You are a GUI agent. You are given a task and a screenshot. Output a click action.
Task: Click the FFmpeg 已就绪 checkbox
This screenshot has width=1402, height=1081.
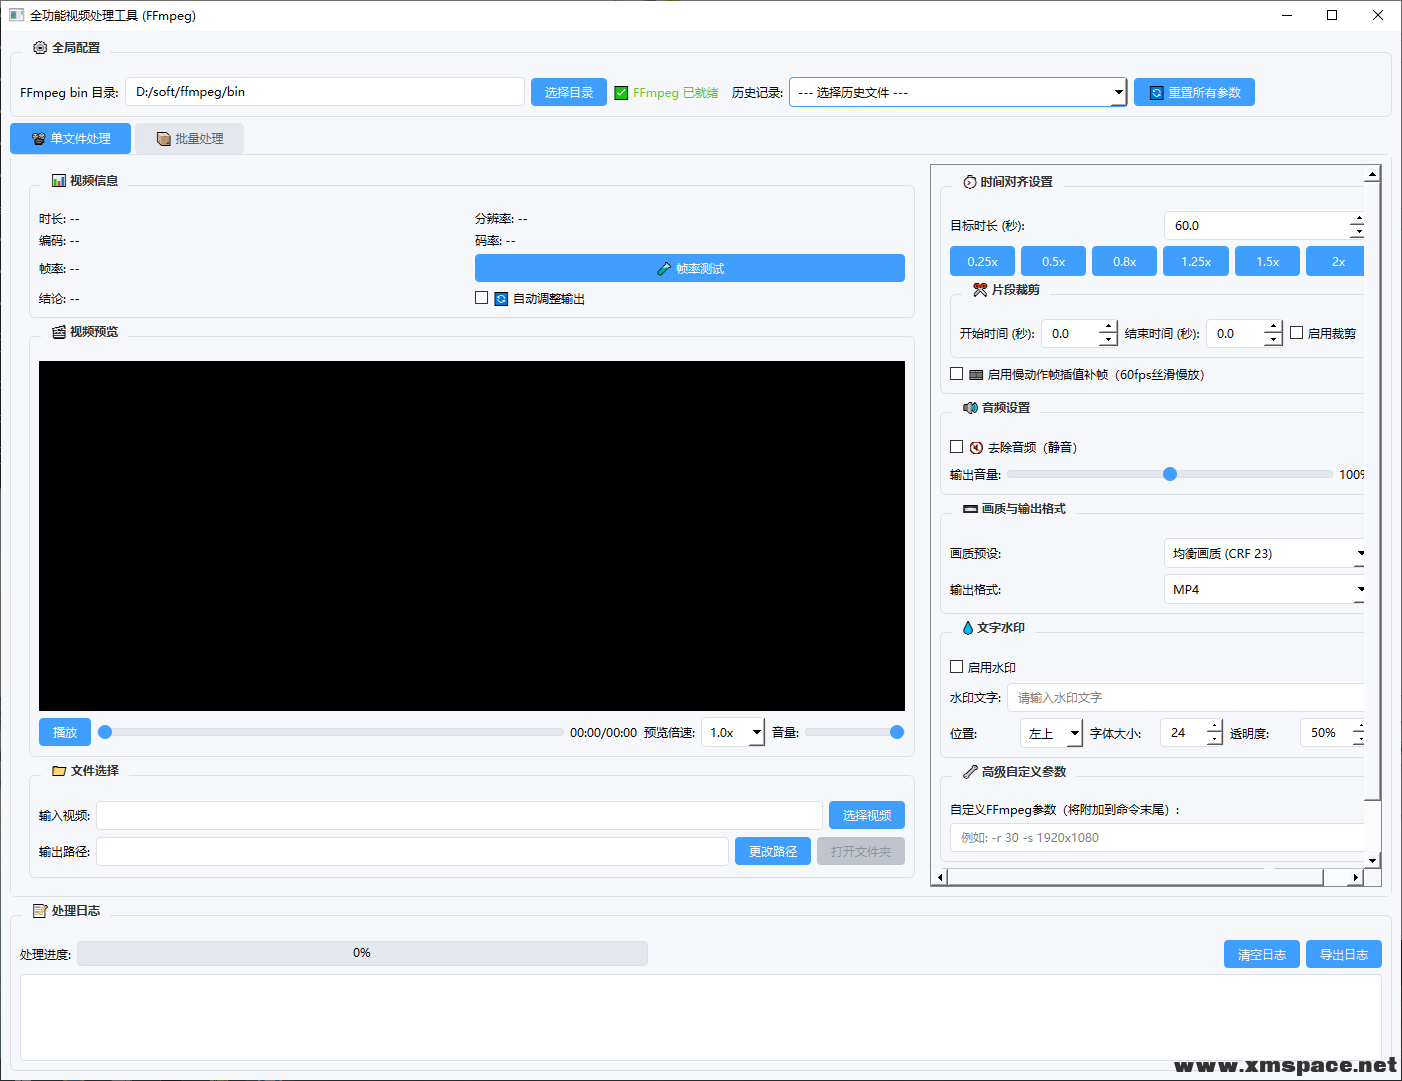[622, 93]
